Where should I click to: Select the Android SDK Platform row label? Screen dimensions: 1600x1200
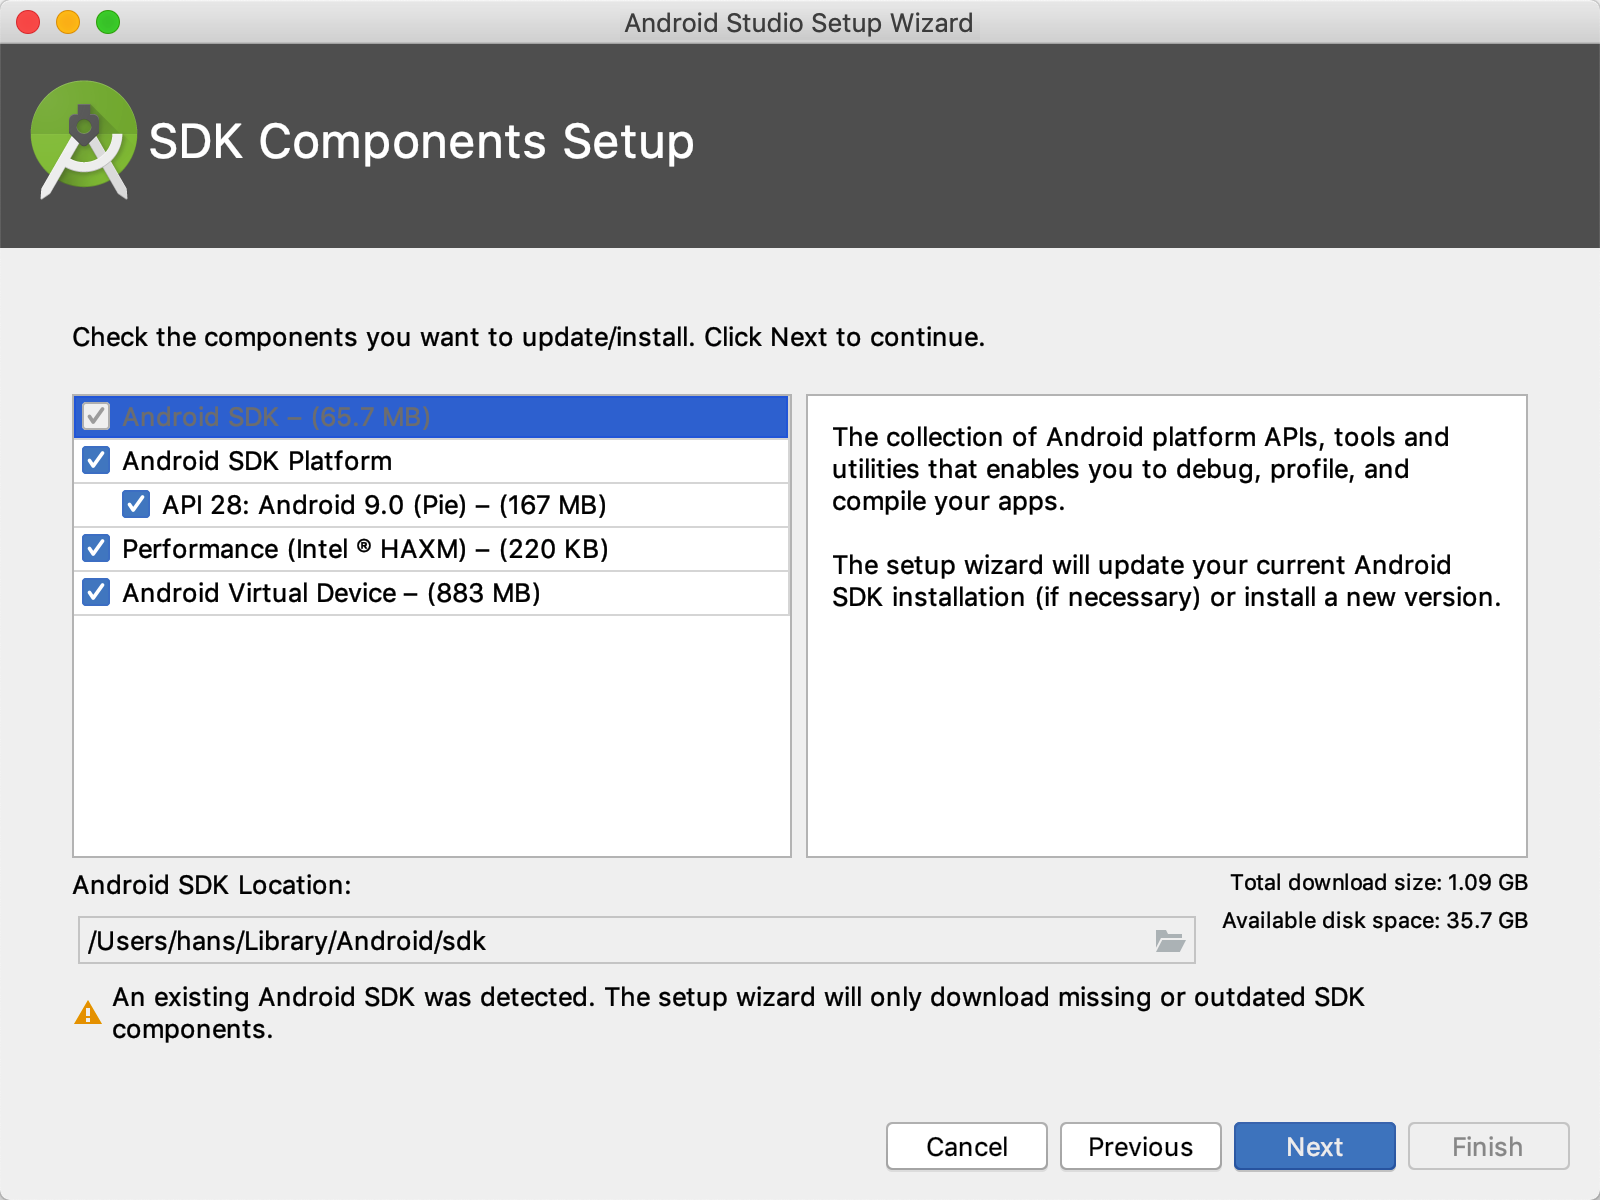point(257,461)
